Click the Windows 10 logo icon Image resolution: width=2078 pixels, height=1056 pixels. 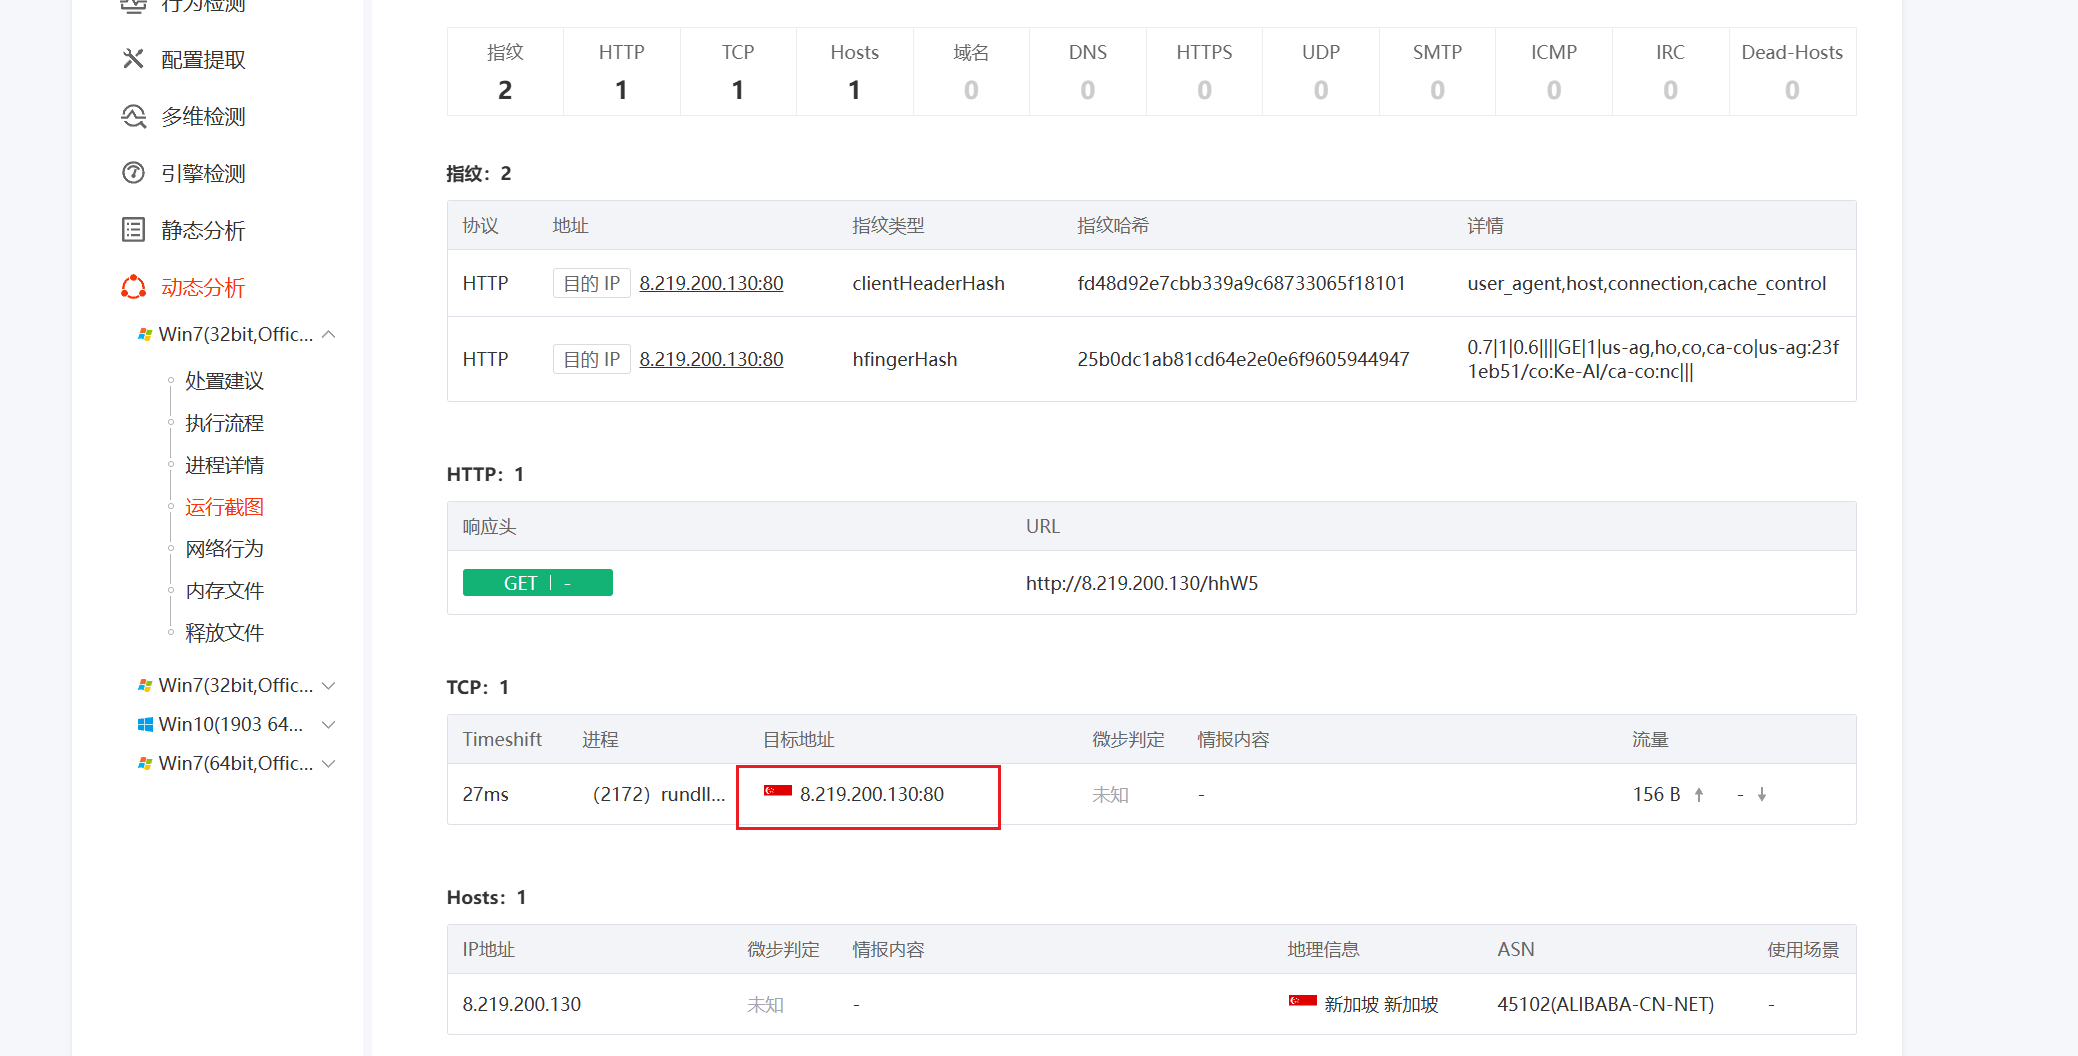tap(145, 724)
